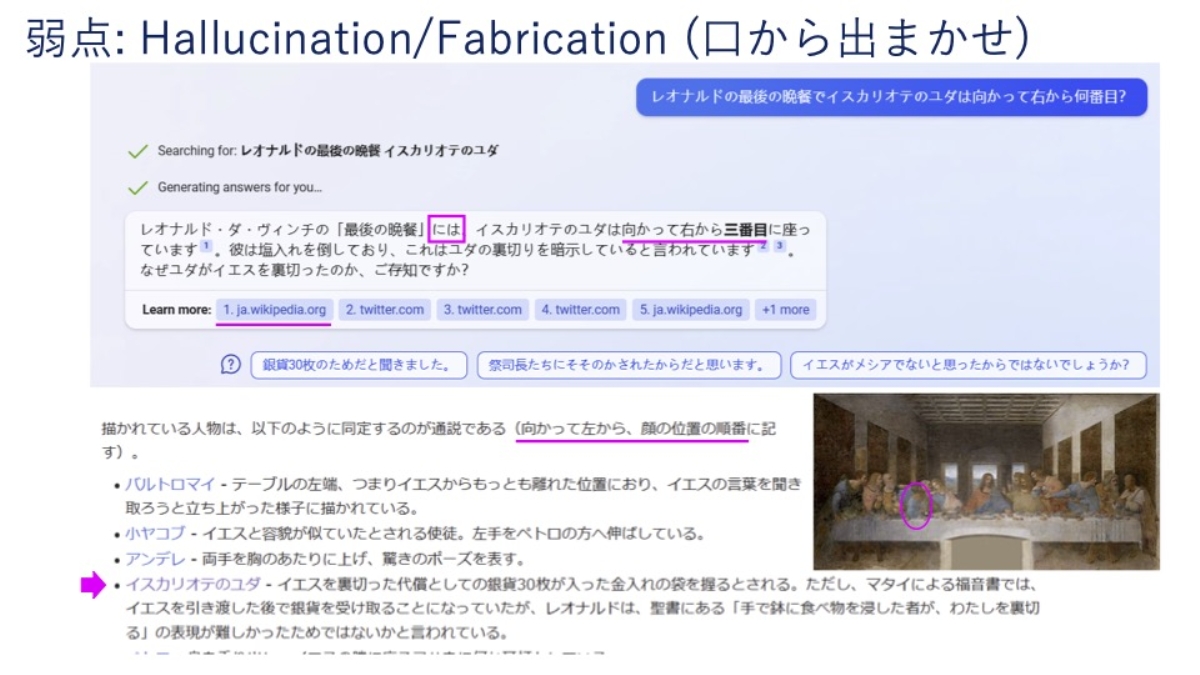Open the "2. twitter.com" reference link
Screen dimensions: 1200x675
point(386,311)
